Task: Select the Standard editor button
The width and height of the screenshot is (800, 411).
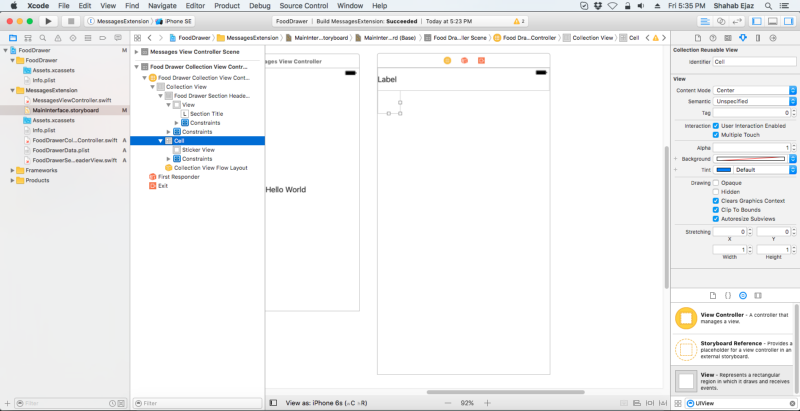Action: 705,21
